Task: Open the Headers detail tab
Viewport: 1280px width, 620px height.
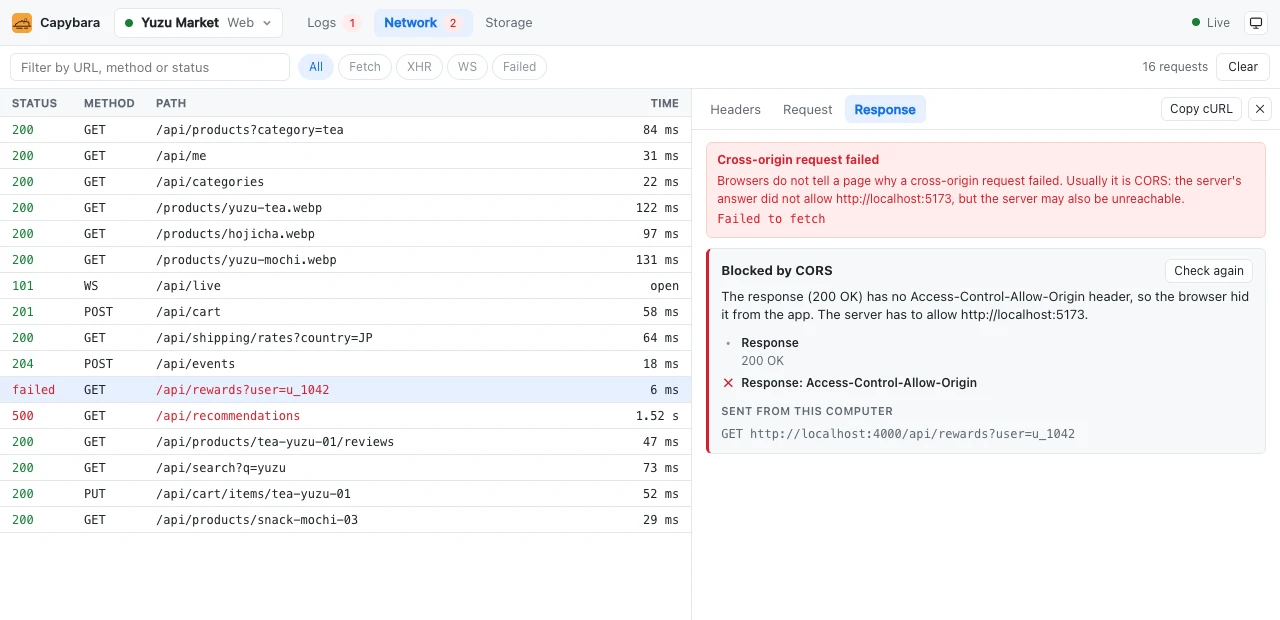Action: tap(735, 110)
